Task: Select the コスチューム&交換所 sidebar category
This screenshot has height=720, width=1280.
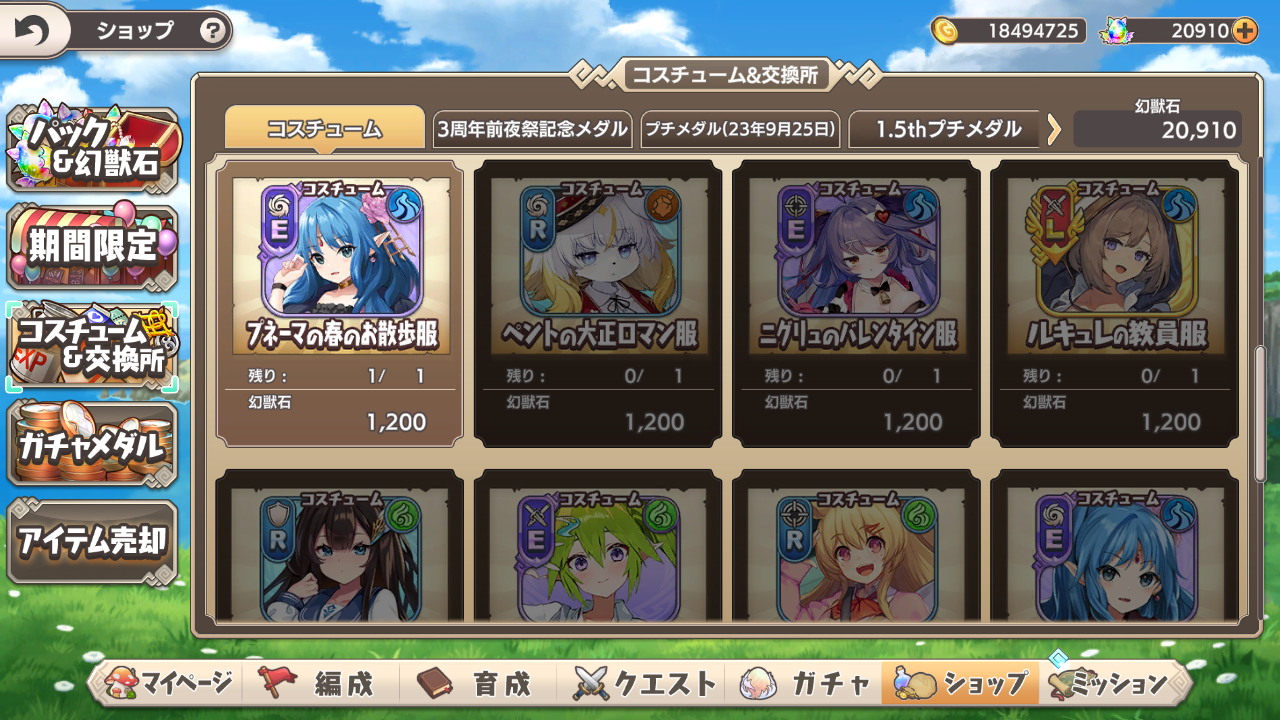Action: [x=92, y=346]
